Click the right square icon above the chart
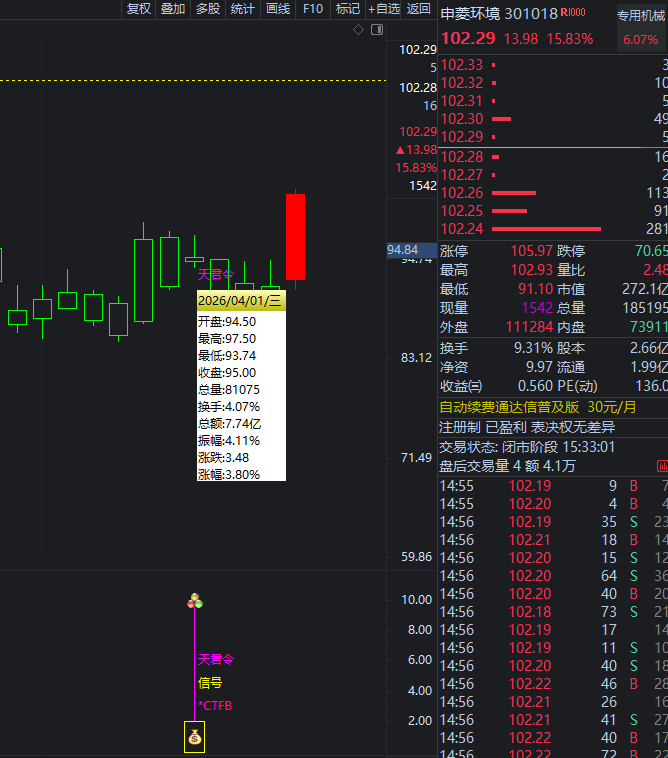The image size is (668, 758). [376, 30]
